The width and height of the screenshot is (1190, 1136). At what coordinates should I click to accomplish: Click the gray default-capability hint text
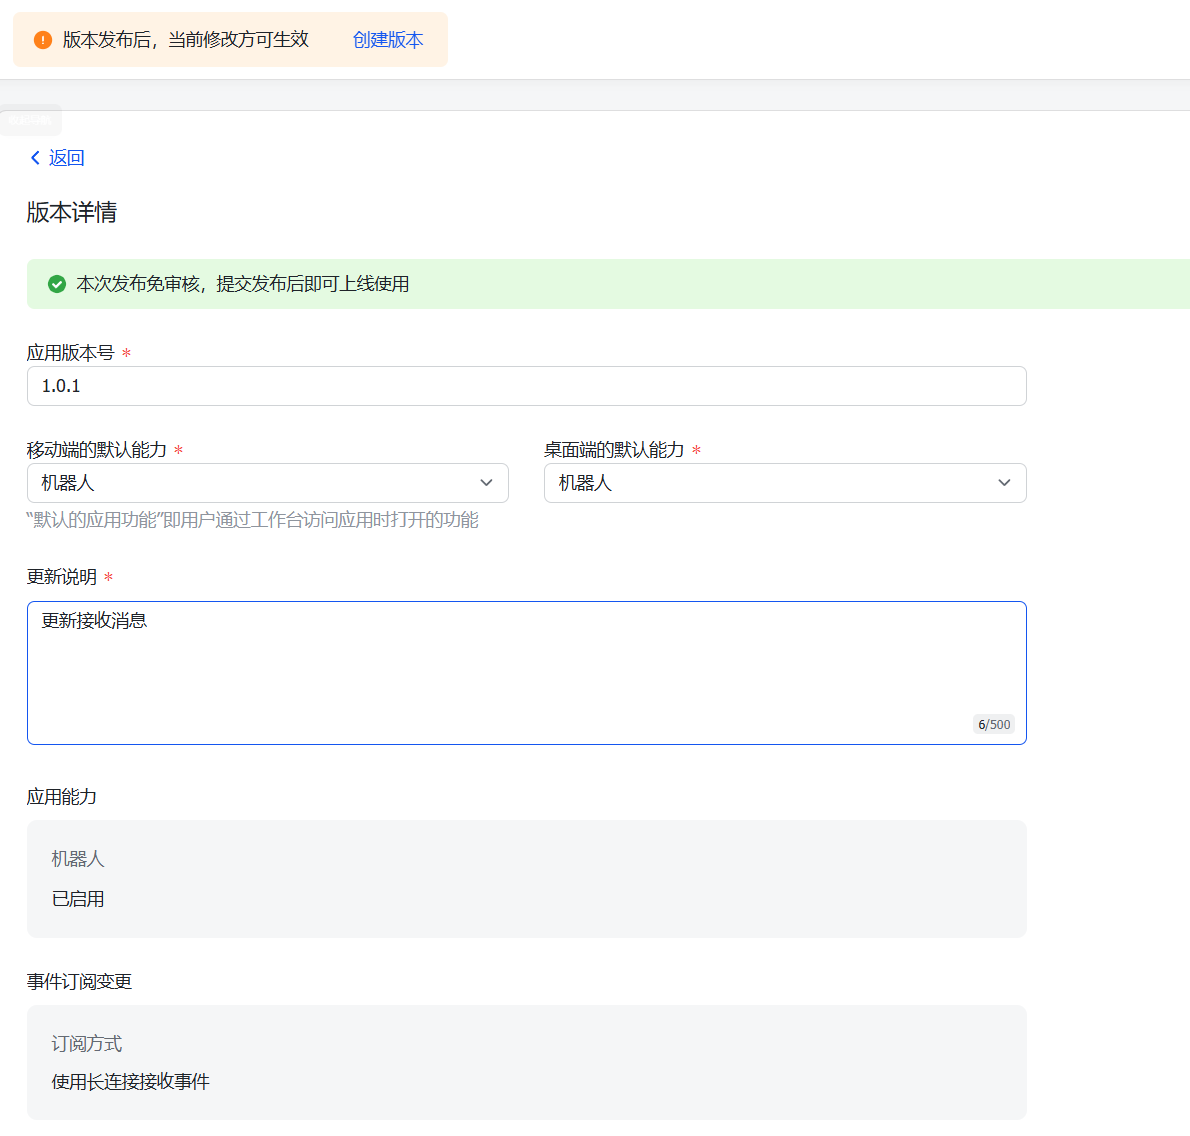click(253, 520)
